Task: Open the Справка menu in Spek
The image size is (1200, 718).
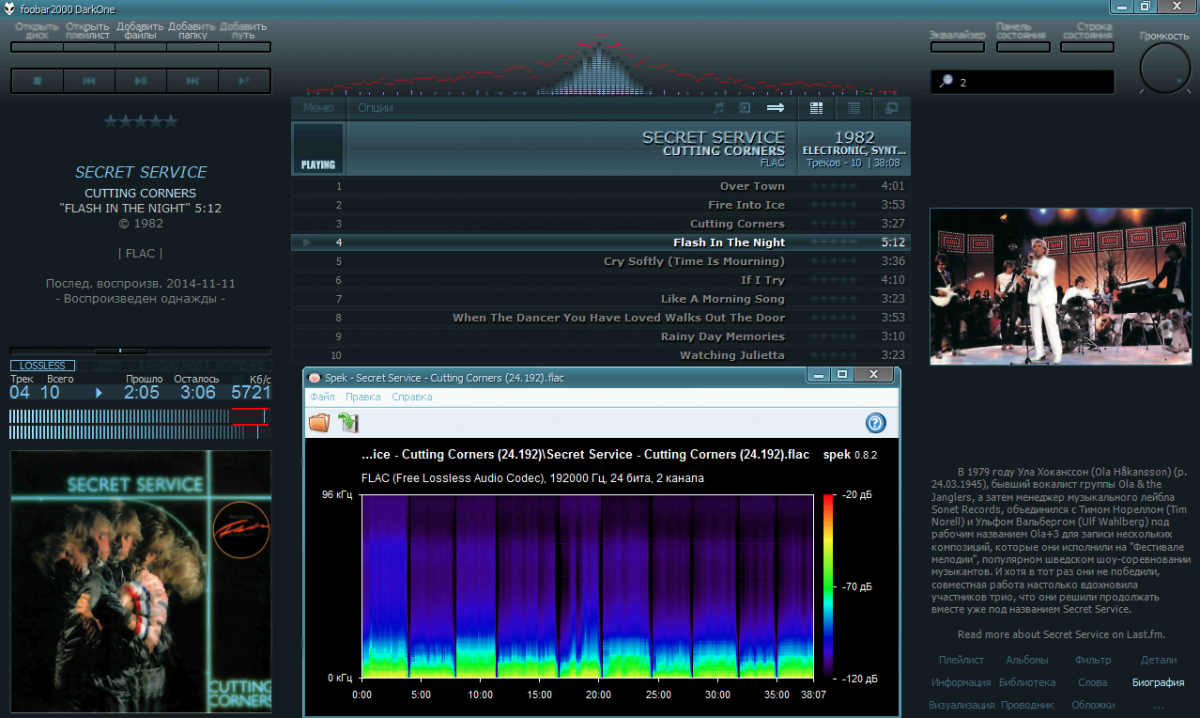Action: (412, 397)
